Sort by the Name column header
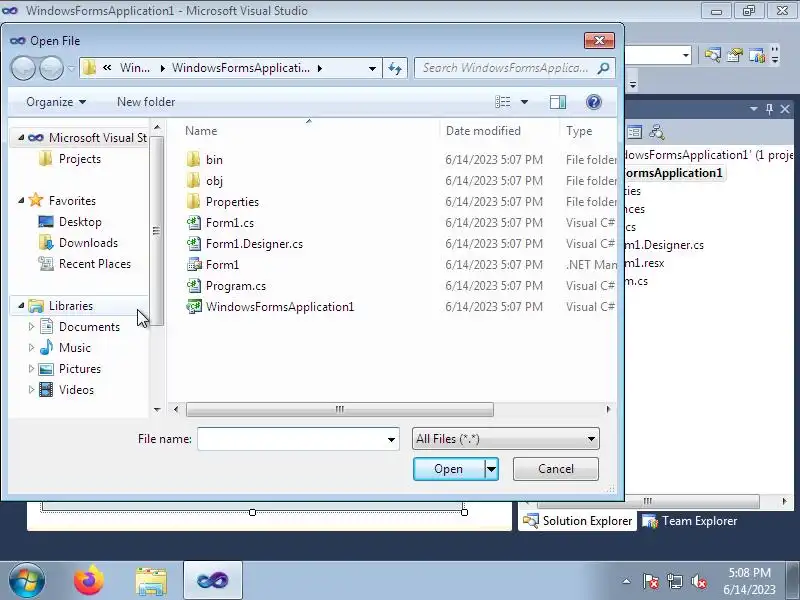This screenshot has height=600, width=800. pyautogui.click(x=201, y=131)
